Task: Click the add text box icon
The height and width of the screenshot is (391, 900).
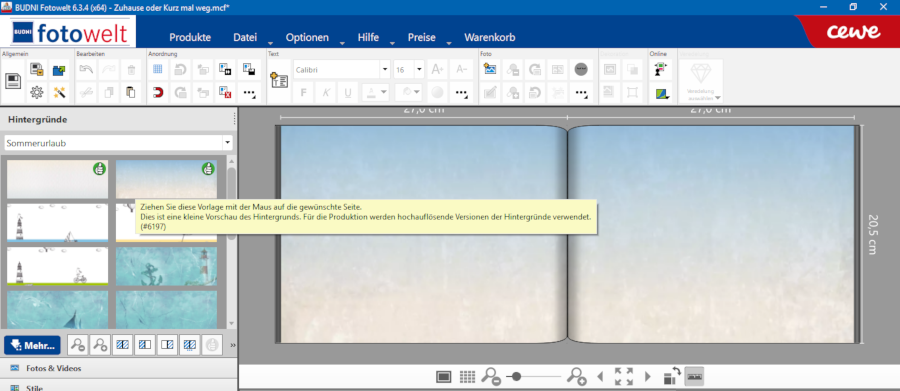Action: (279, 81)
